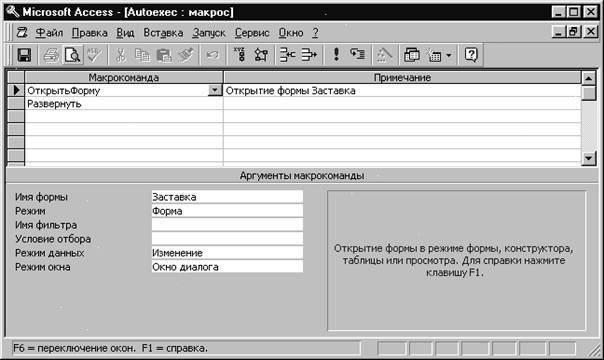Click the Режим field containing Форма
The width and height of the screenshot is (604, 360).
227,211
